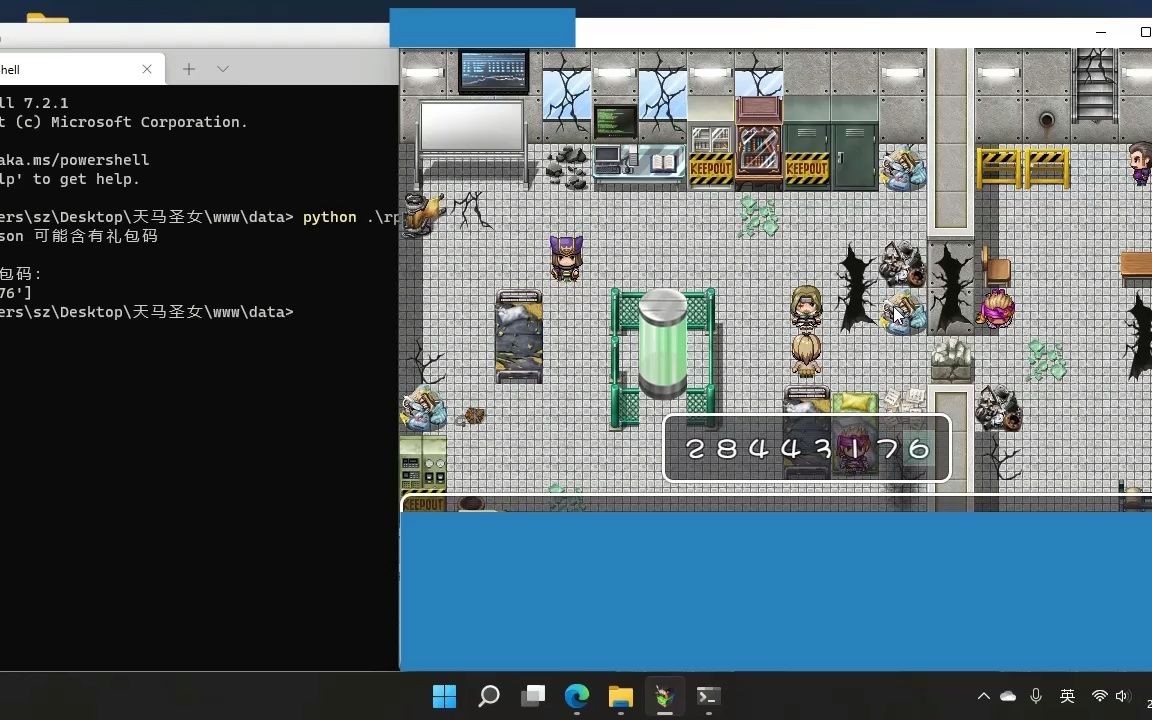The width and height of the screenshot is (1152, 720).
Task: Open Wi-Fi network settings from tray
Action: [x=1099, y=696]
